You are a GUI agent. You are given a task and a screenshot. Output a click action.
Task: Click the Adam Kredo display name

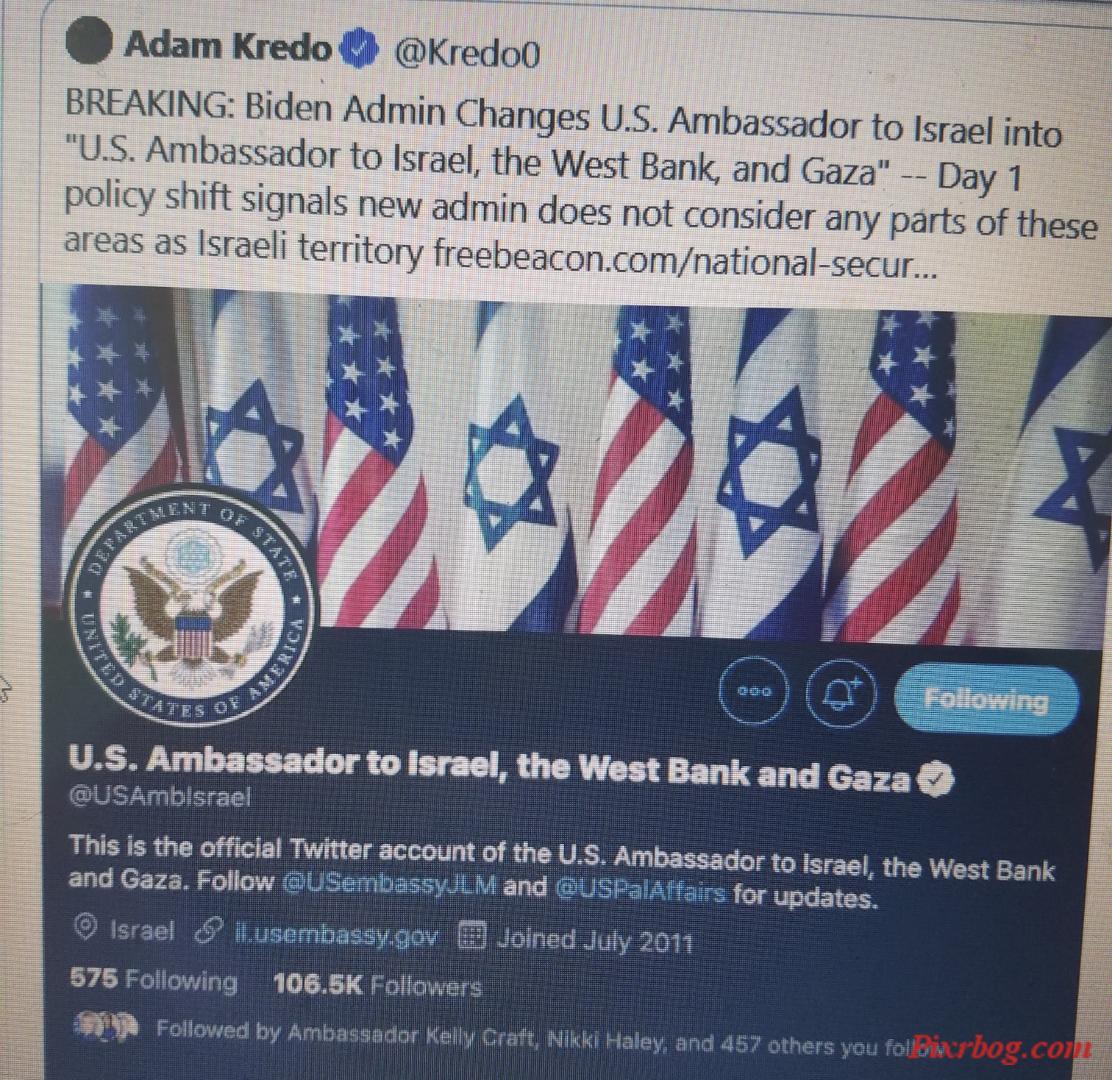pyautogui.click(x=228, y=46)
